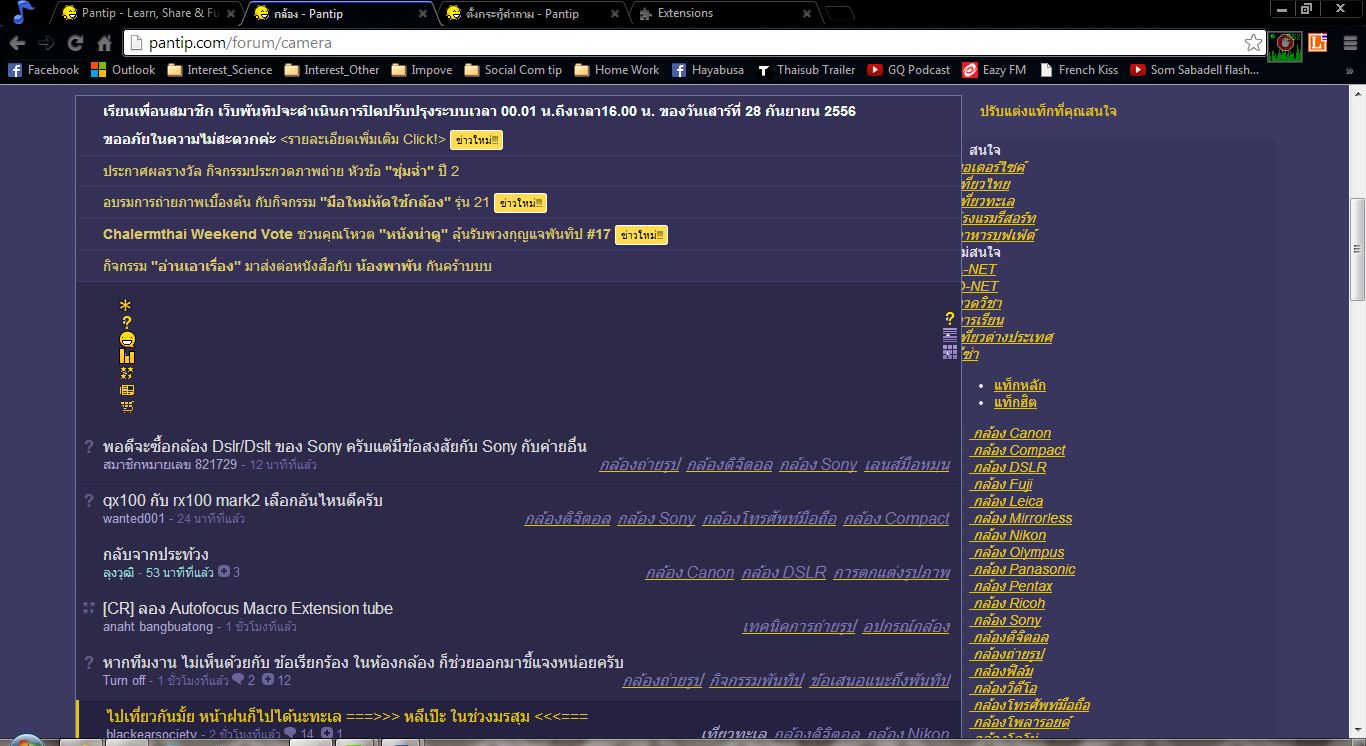Select แท็กหลัก tab in sidebar
Image resolution: width=1366 pixels, height=746 pixels.
[1020, 385]
